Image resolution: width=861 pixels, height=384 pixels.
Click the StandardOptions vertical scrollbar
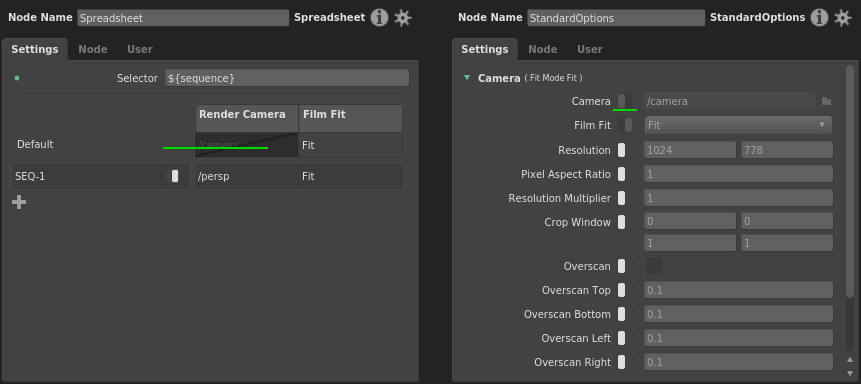(x=850, y=181)
